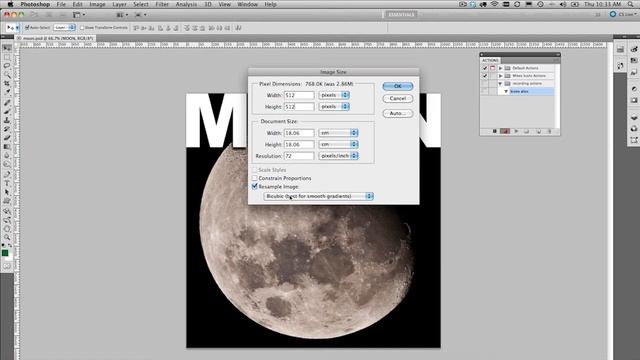Click align left edges in options bar

pyautogui.click(x=160, y=28)
